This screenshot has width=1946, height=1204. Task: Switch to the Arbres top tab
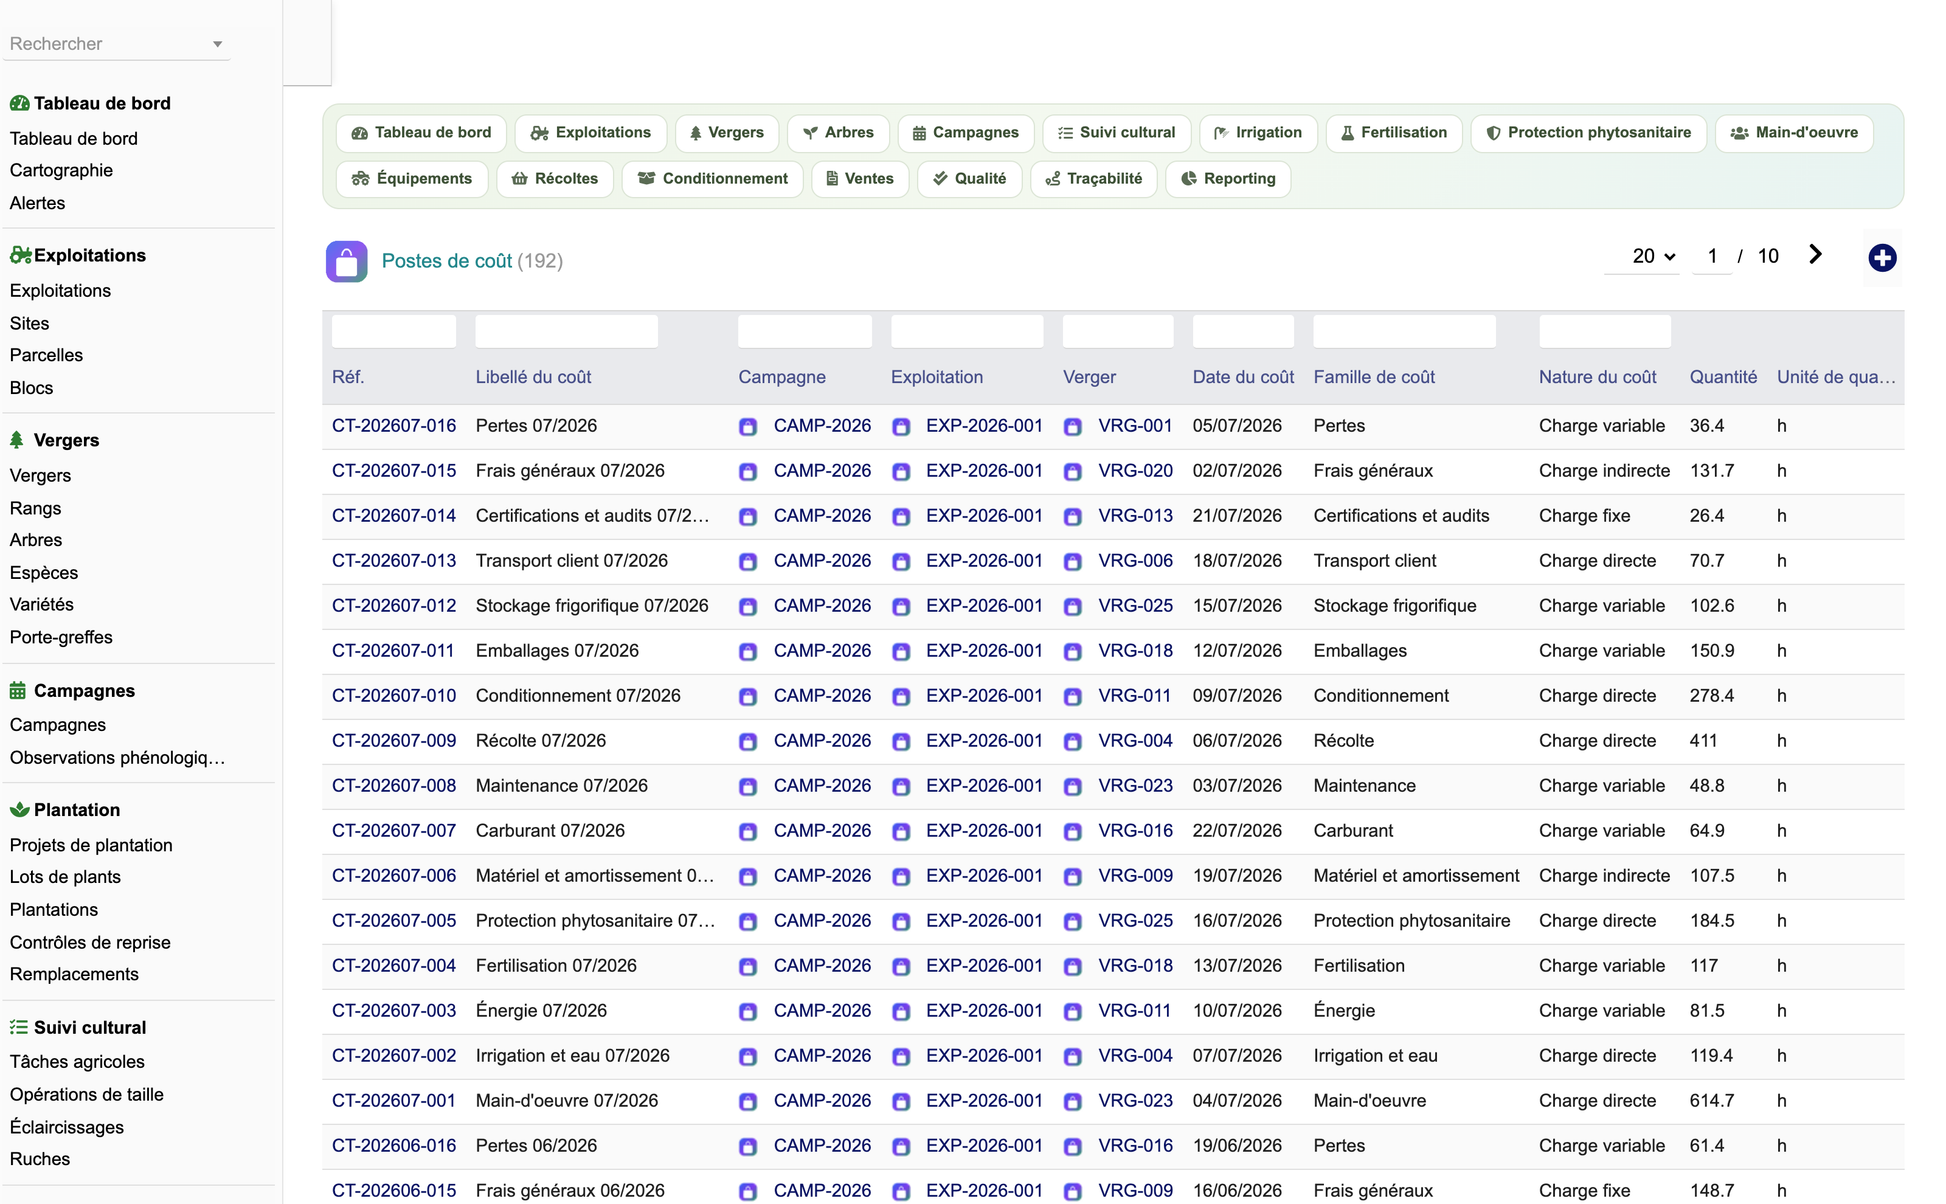tap(838, 133)
